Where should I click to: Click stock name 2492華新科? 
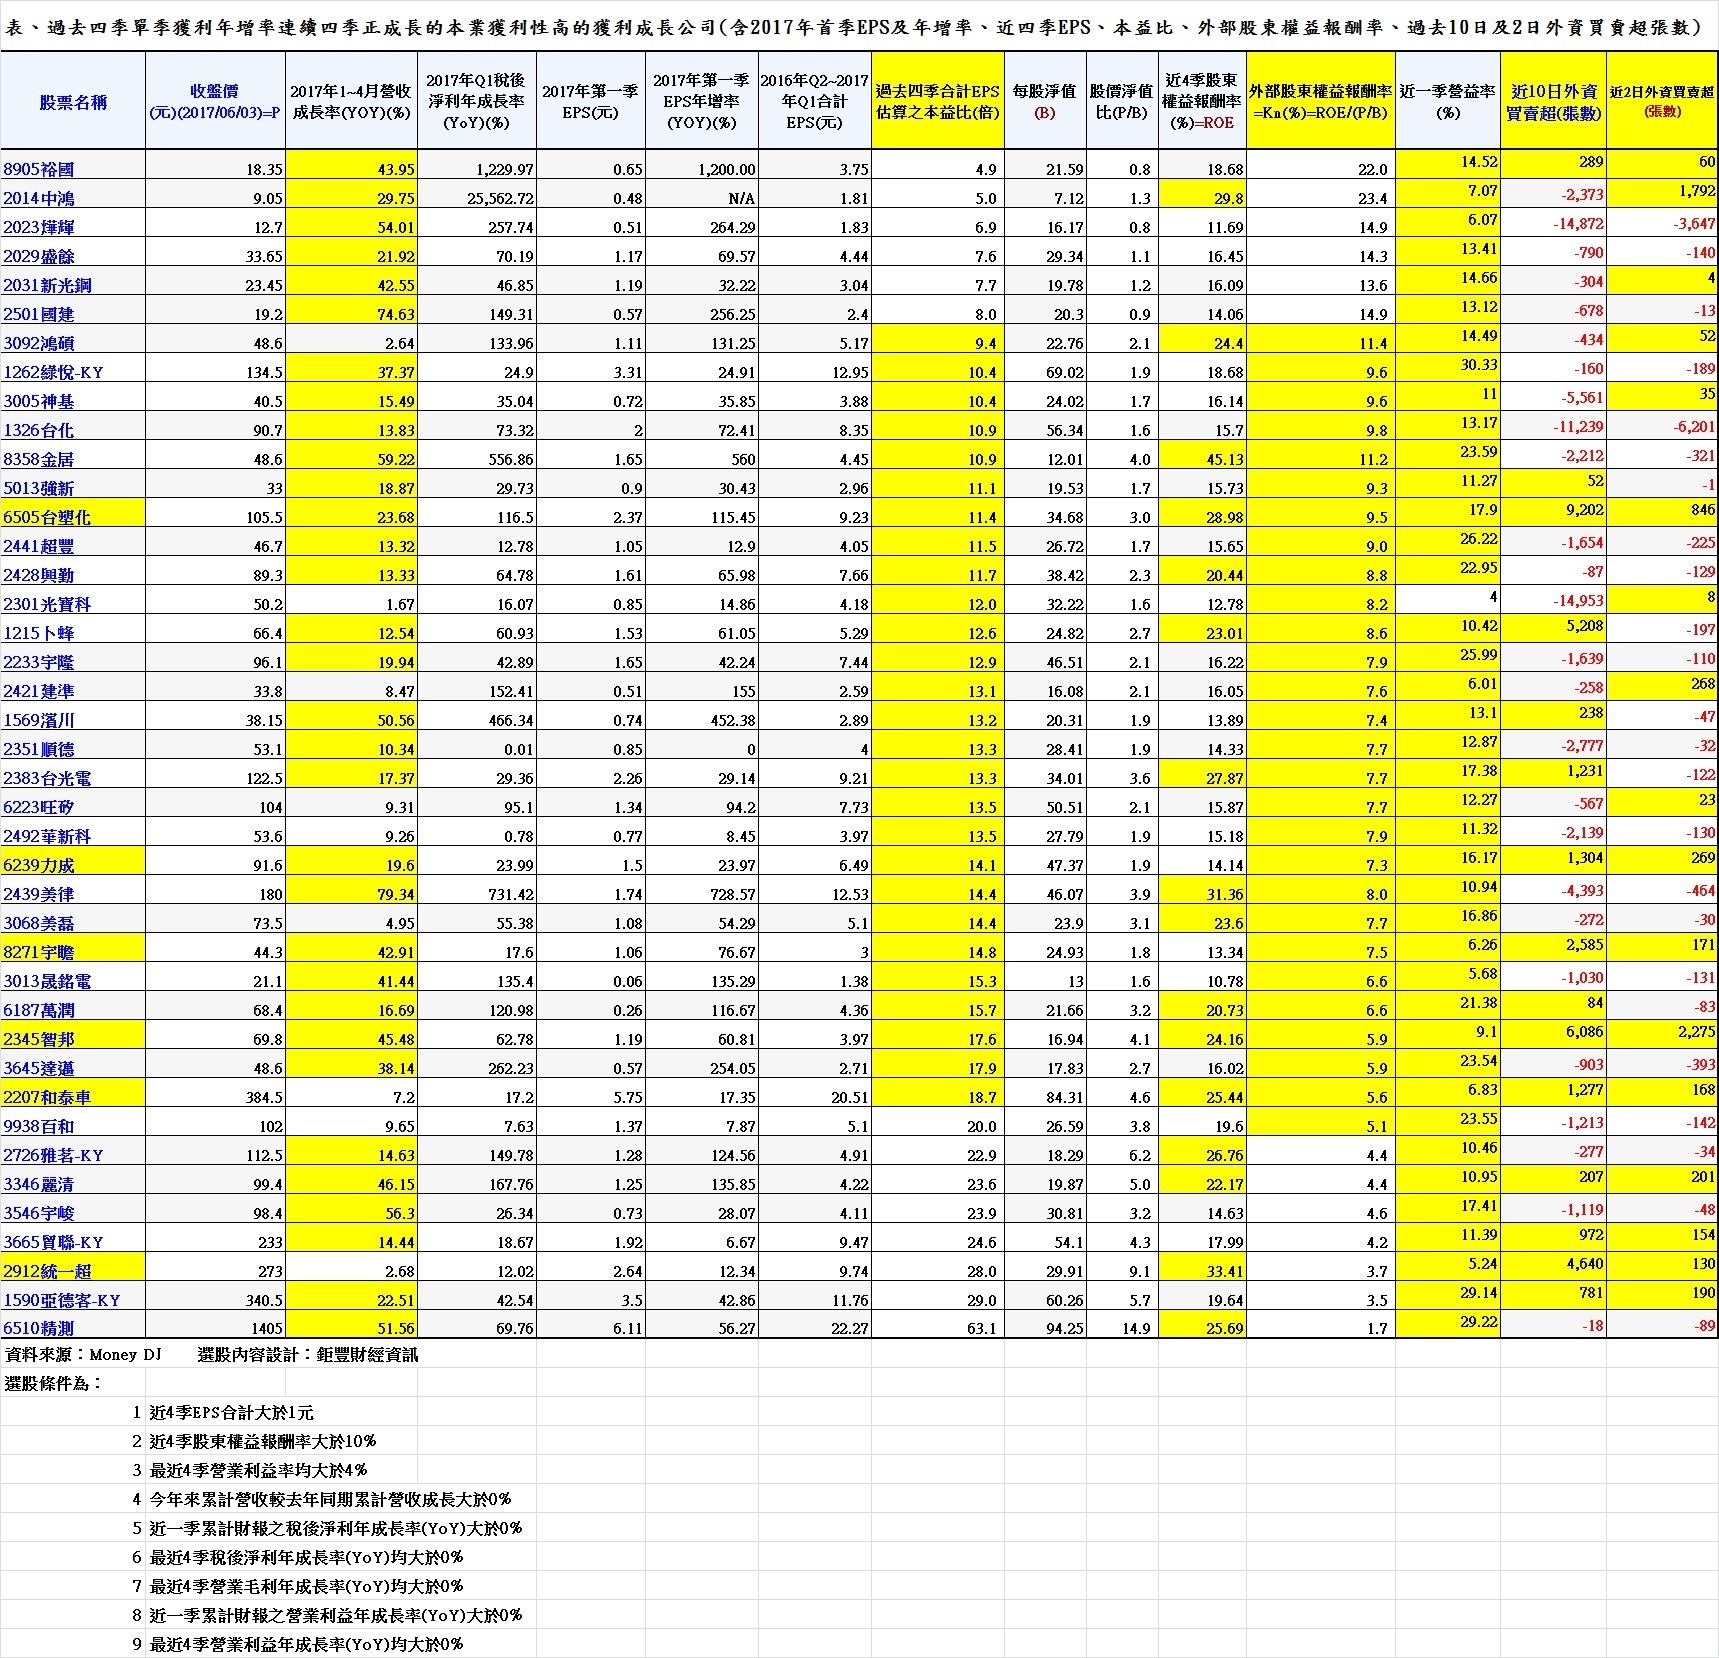click(47, 836)
